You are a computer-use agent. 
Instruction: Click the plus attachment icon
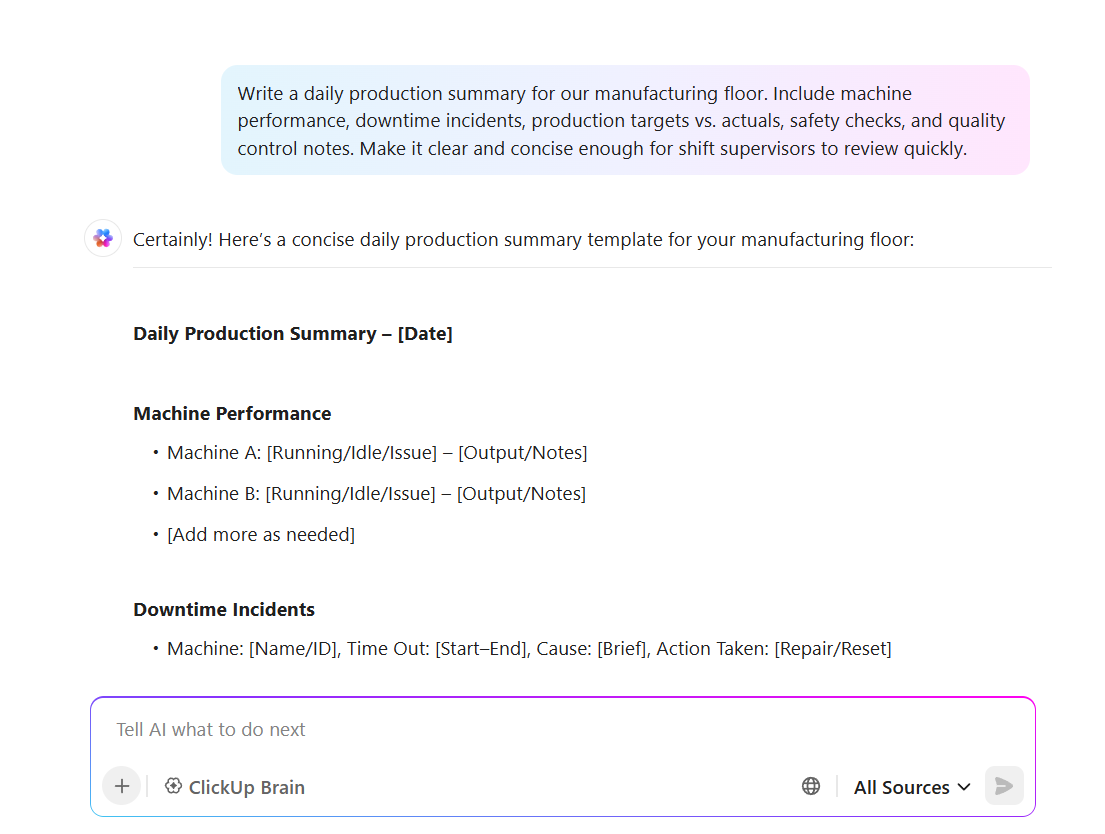click(122, 786)
